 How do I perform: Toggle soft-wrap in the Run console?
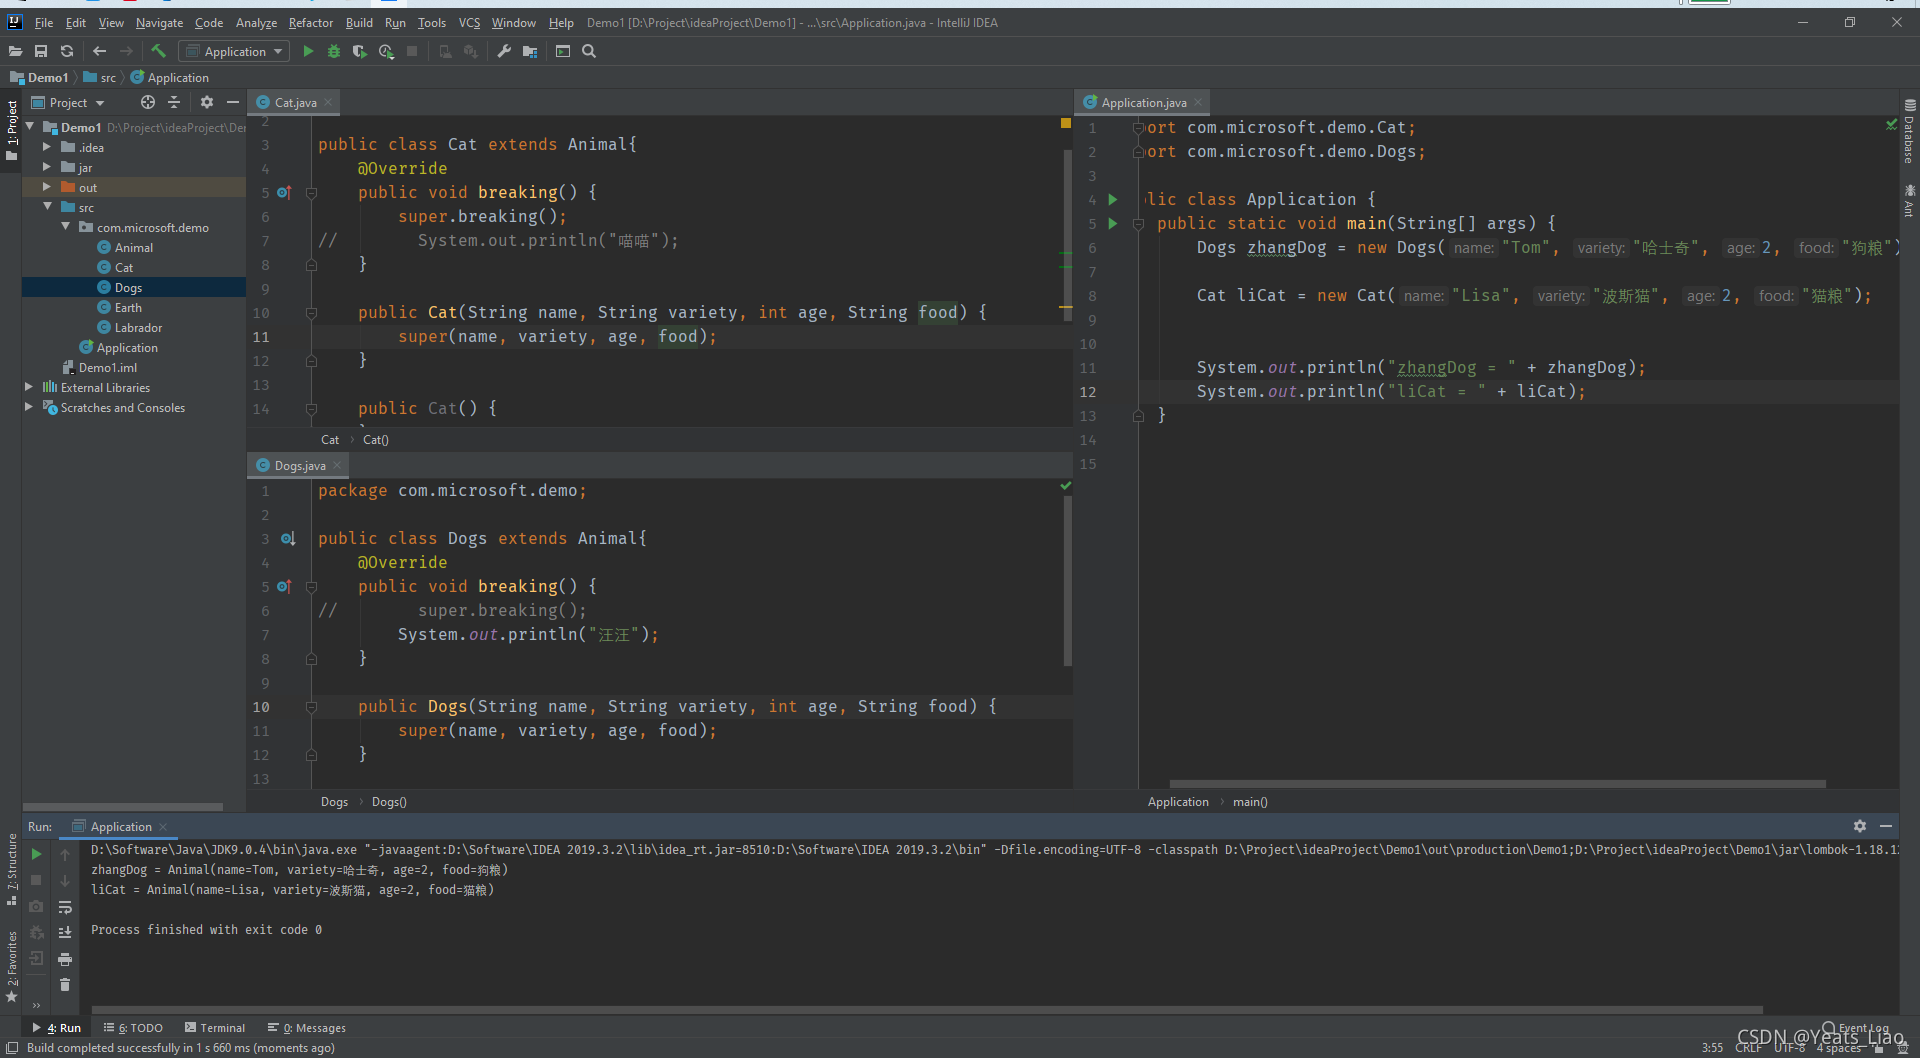65,907
